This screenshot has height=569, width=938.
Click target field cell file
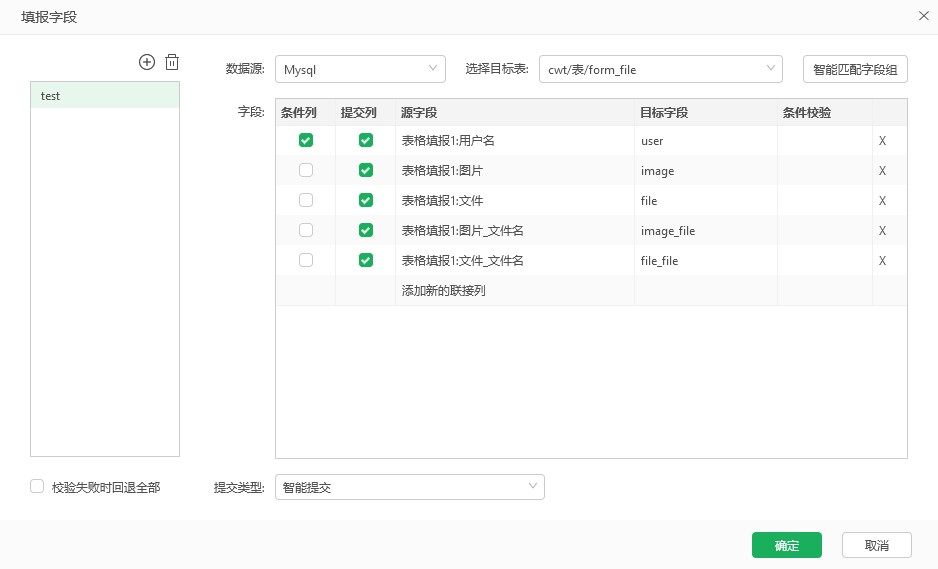(706, 200)
